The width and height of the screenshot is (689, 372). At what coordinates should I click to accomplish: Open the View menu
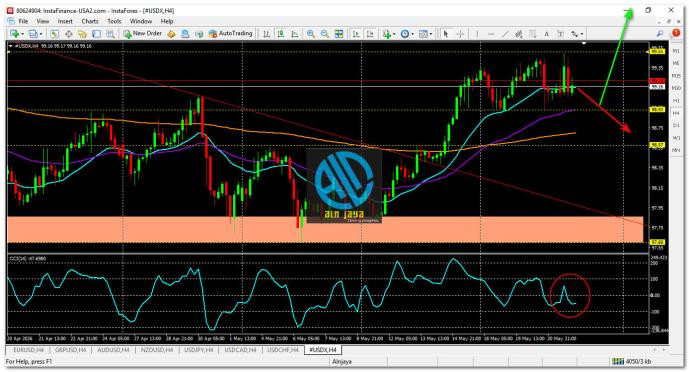click(x=43, y=21)
